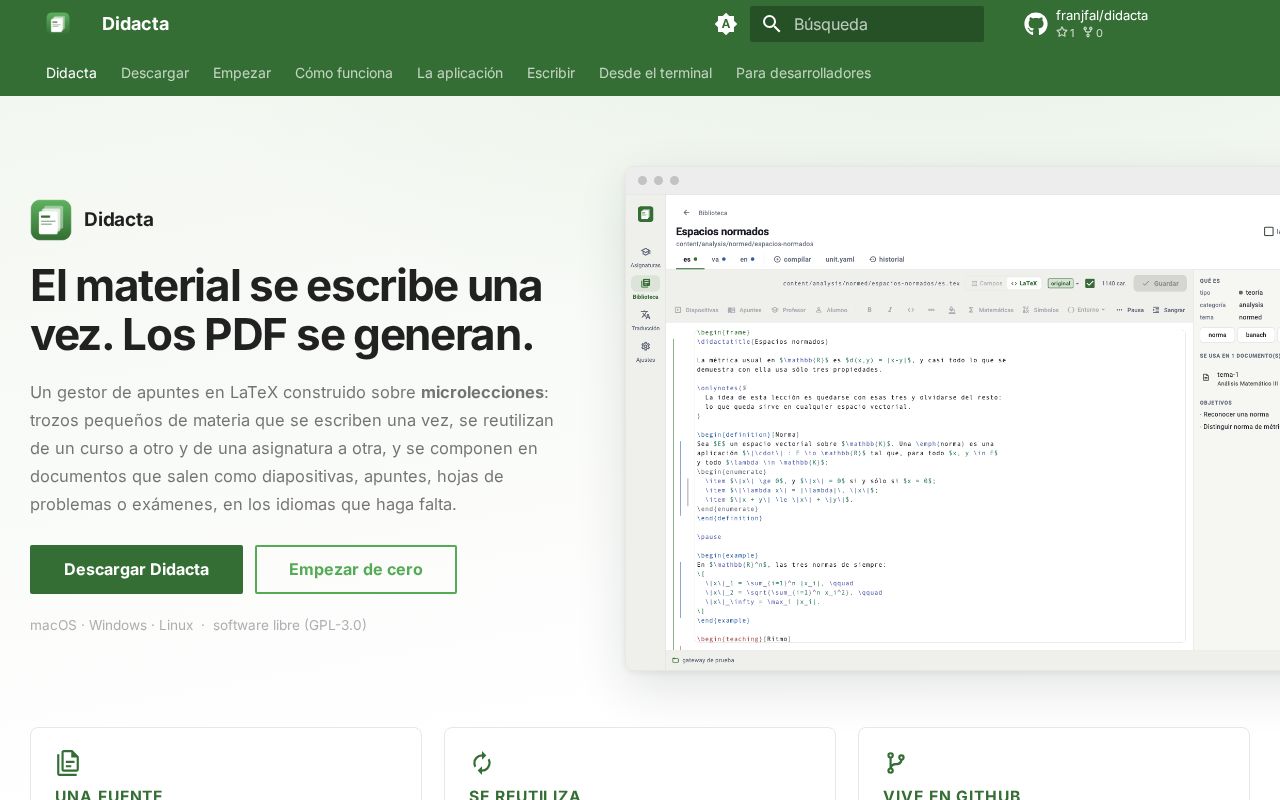
Task: Click the Pausa toolbar item in preview
Action: [x=1130, y=310]
